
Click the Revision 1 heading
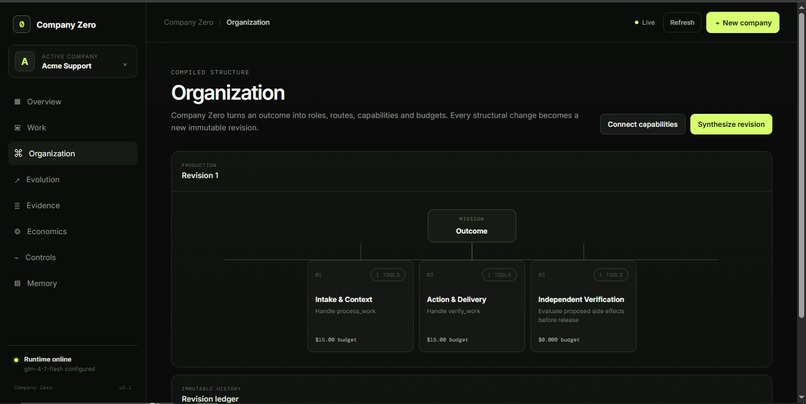[200, 176]
